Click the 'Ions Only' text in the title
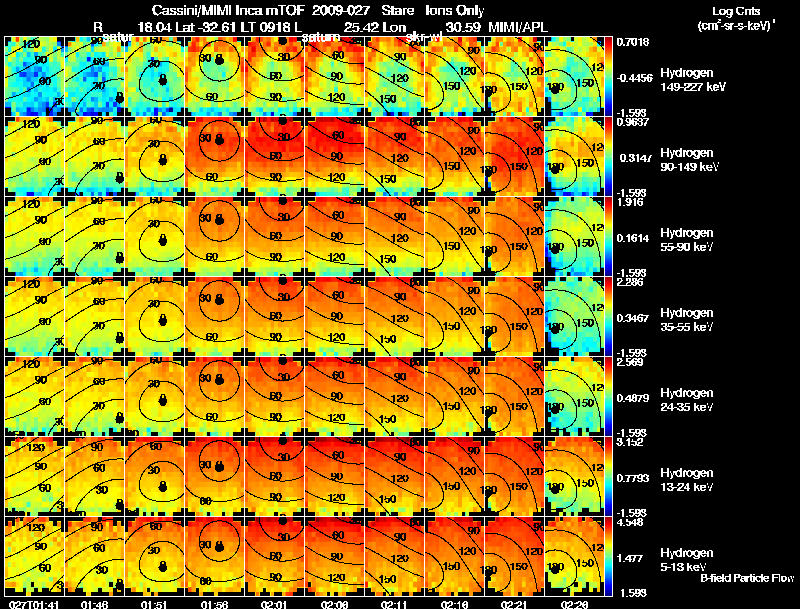This screenshot has height=609, width=800. [x=455, y=11]
